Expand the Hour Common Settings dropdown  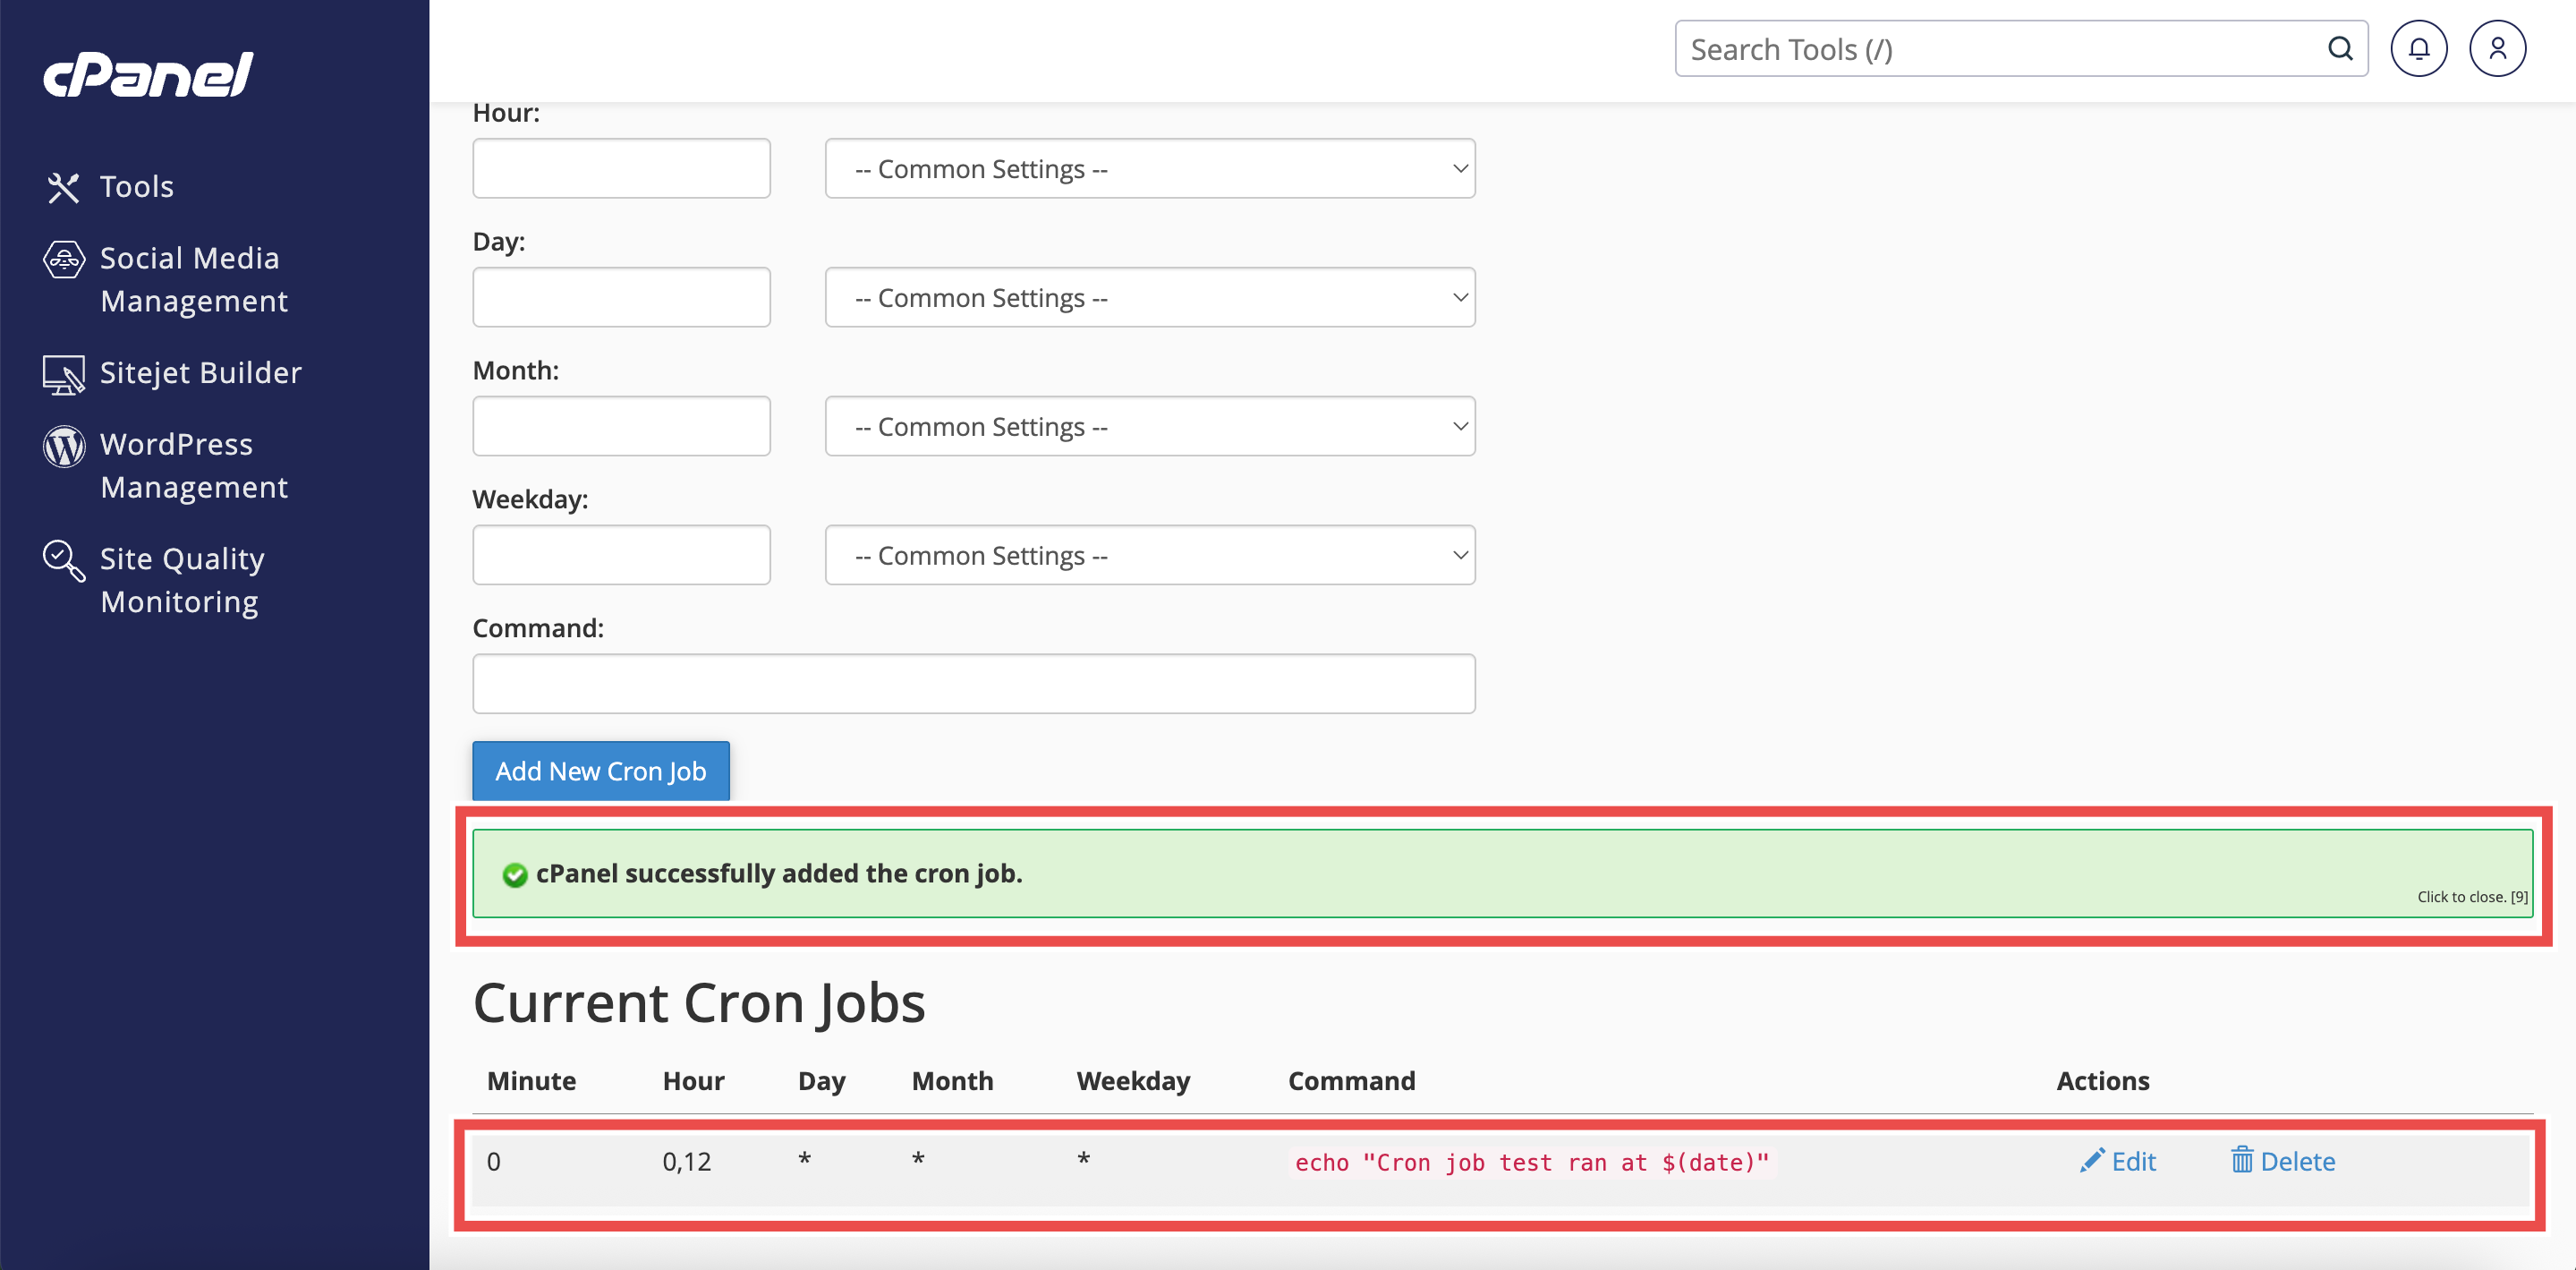click(x=1149, y=169)
